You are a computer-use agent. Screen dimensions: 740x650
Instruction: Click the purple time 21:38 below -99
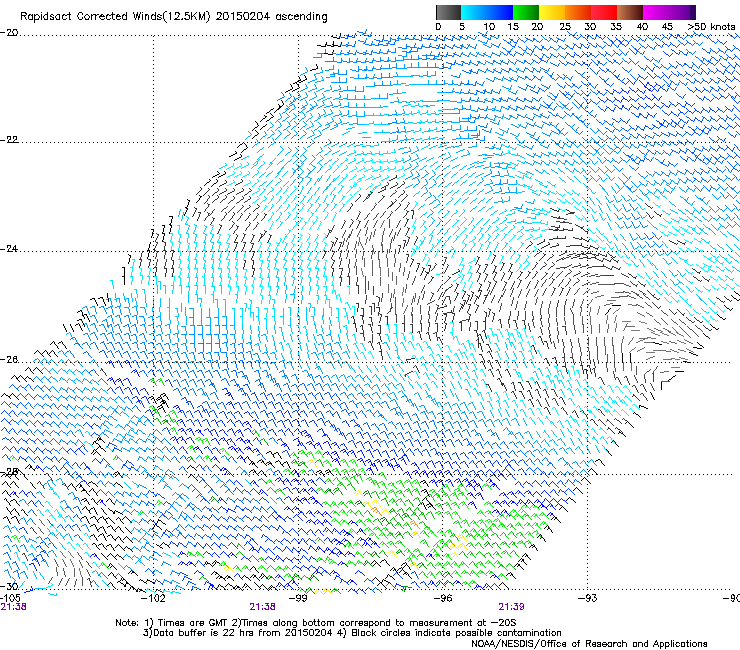(x=263, y=607)
